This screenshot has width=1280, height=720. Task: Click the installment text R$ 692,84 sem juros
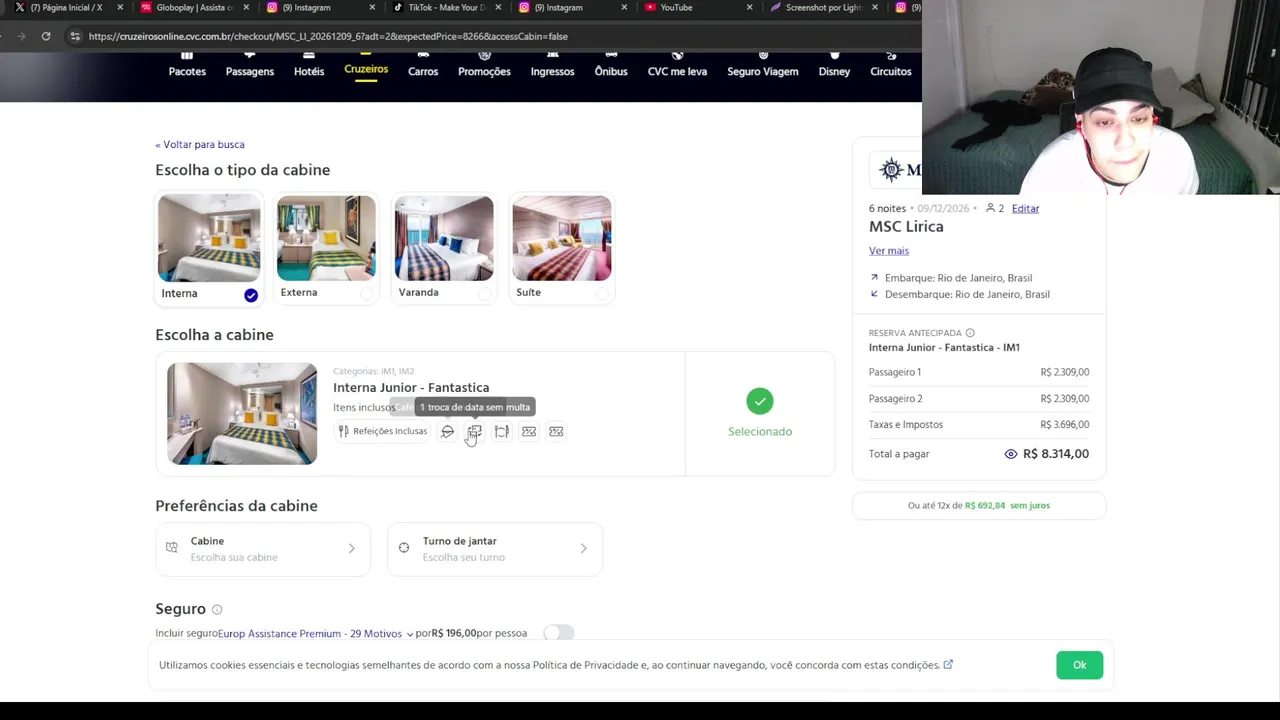pos(1007,505)
